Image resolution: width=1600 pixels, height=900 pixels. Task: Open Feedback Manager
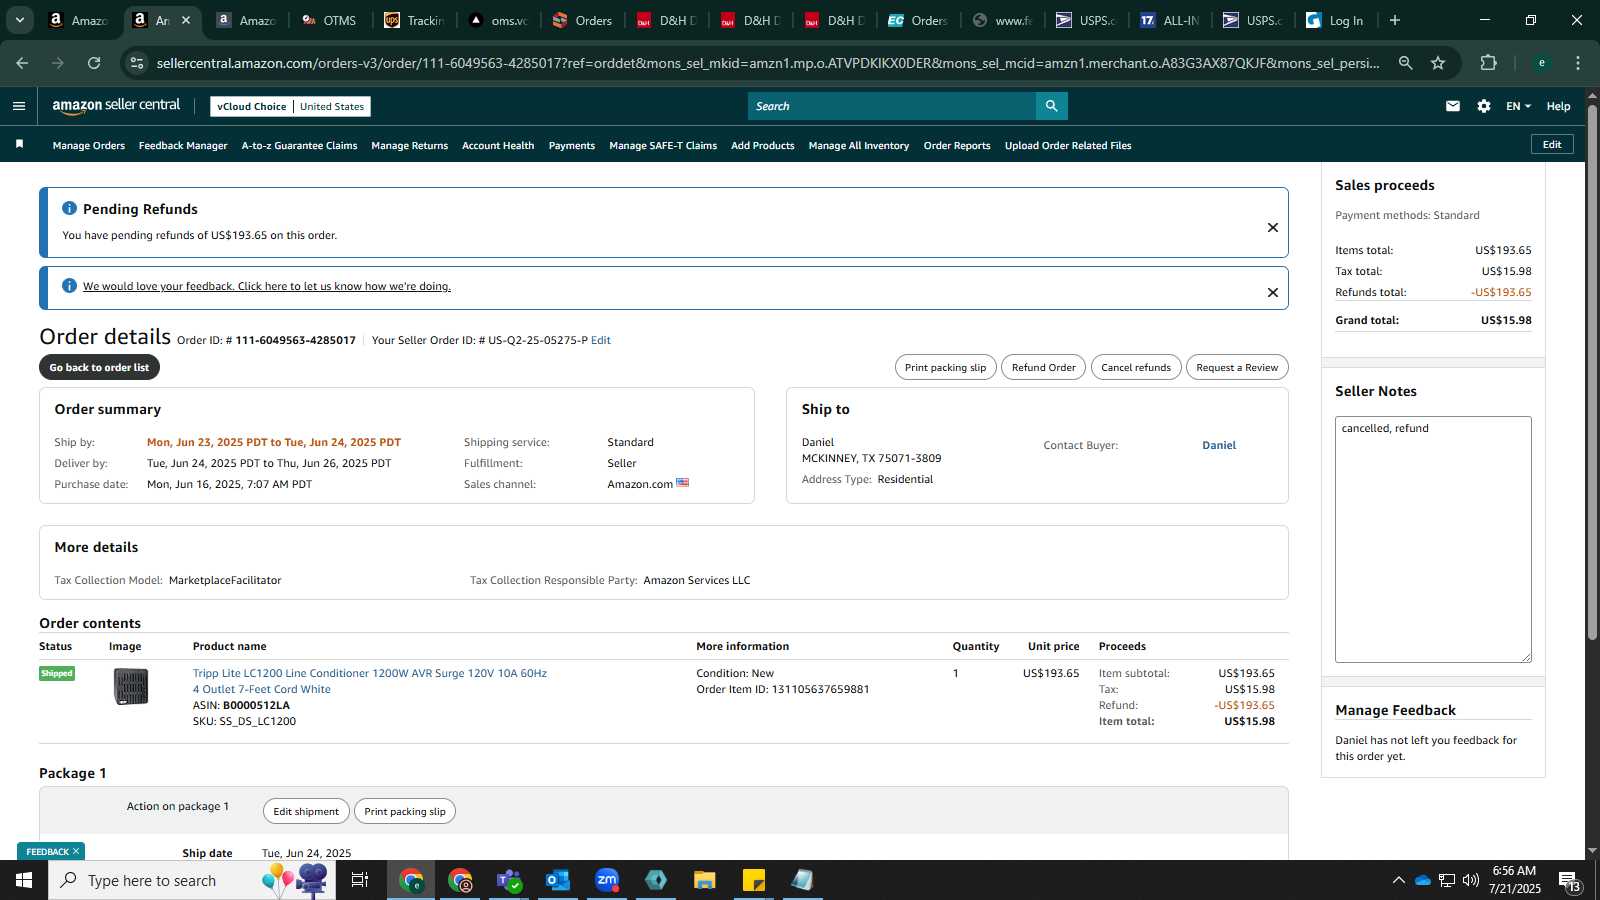pyautogui.click(x=183, y=146)
